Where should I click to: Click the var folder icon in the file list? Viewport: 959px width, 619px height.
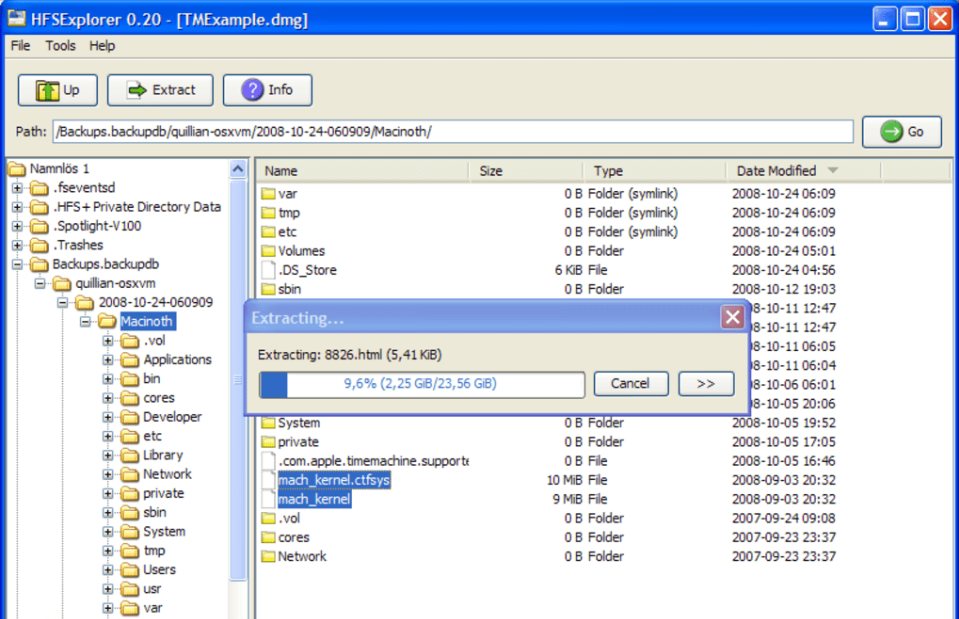[268, 194]
